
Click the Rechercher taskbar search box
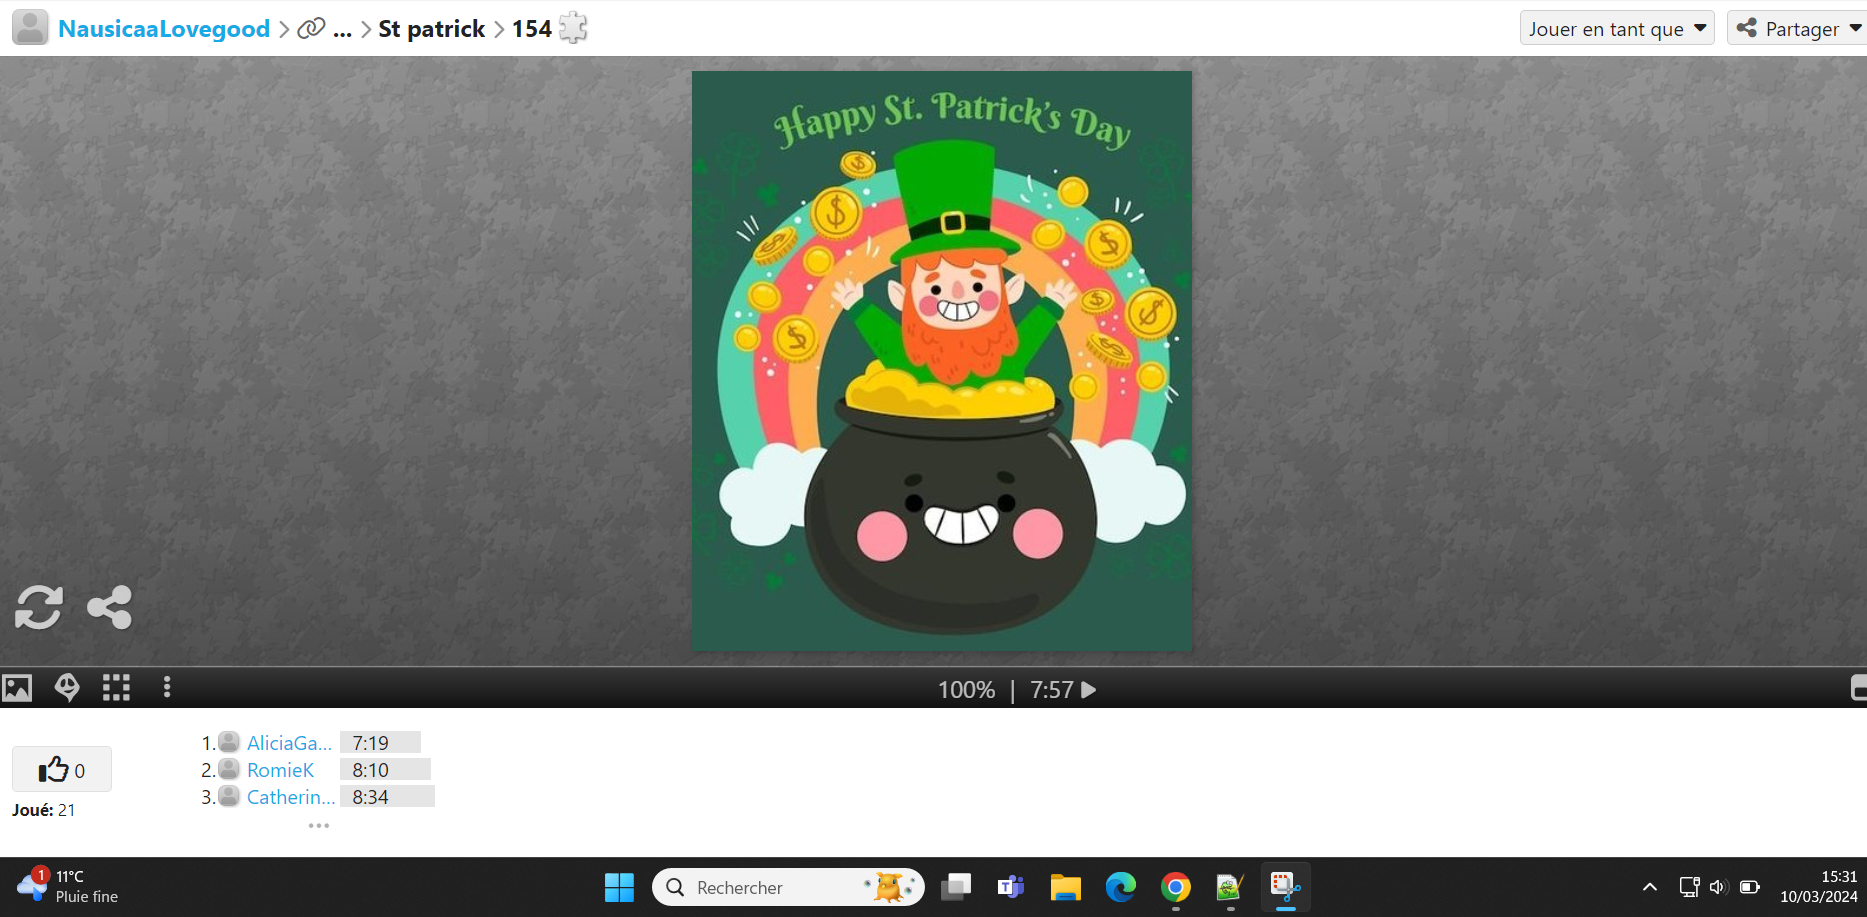click(788, 887)
